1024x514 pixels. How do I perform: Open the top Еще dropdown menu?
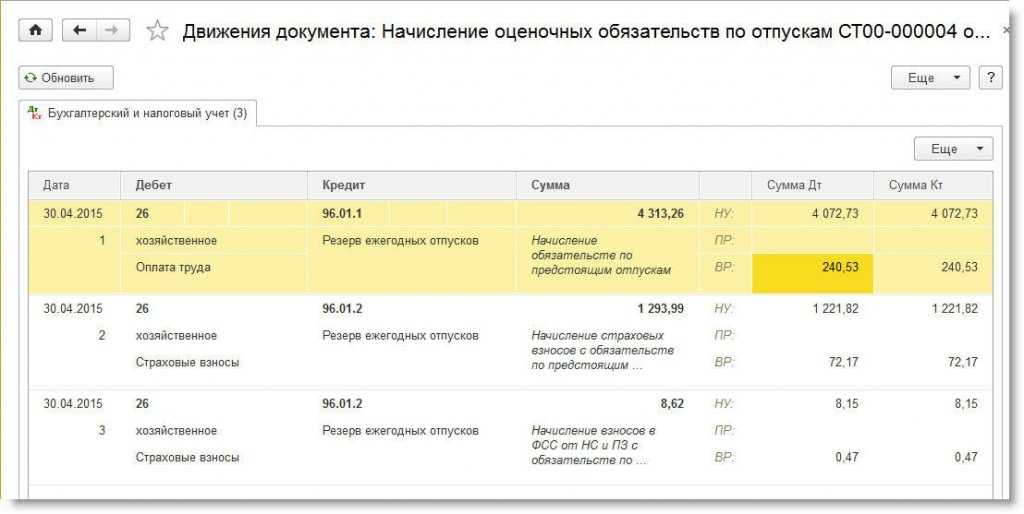pyautogui.click(x=930, y=78)
